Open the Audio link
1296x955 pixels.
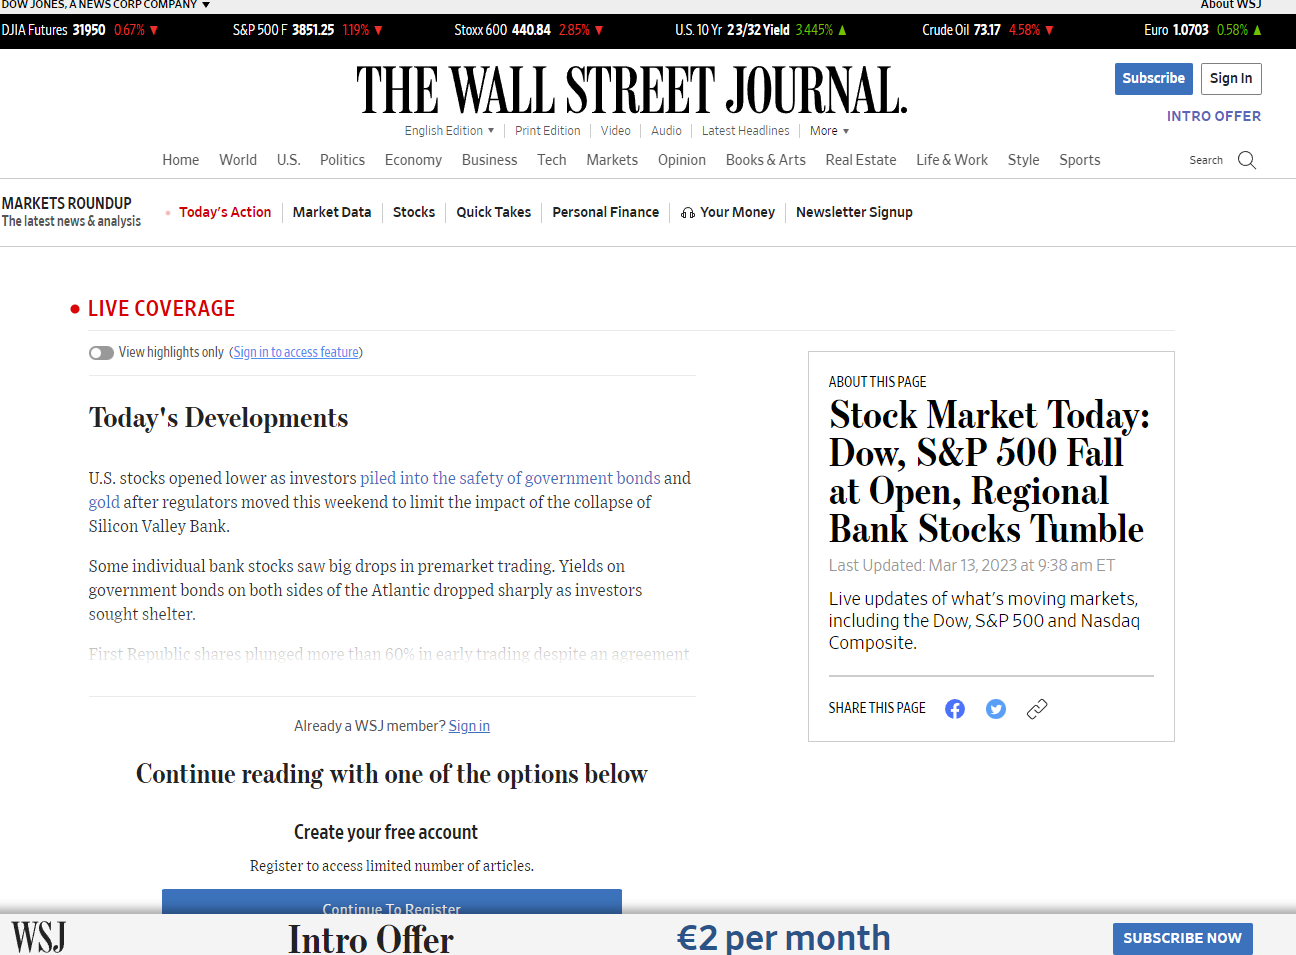pos(666,131)
